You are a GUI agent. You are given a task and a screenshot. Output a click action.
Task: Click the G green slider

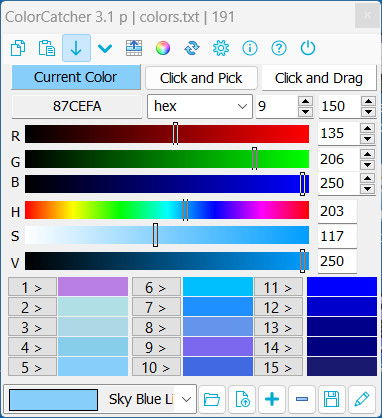(x=167, y=159)
